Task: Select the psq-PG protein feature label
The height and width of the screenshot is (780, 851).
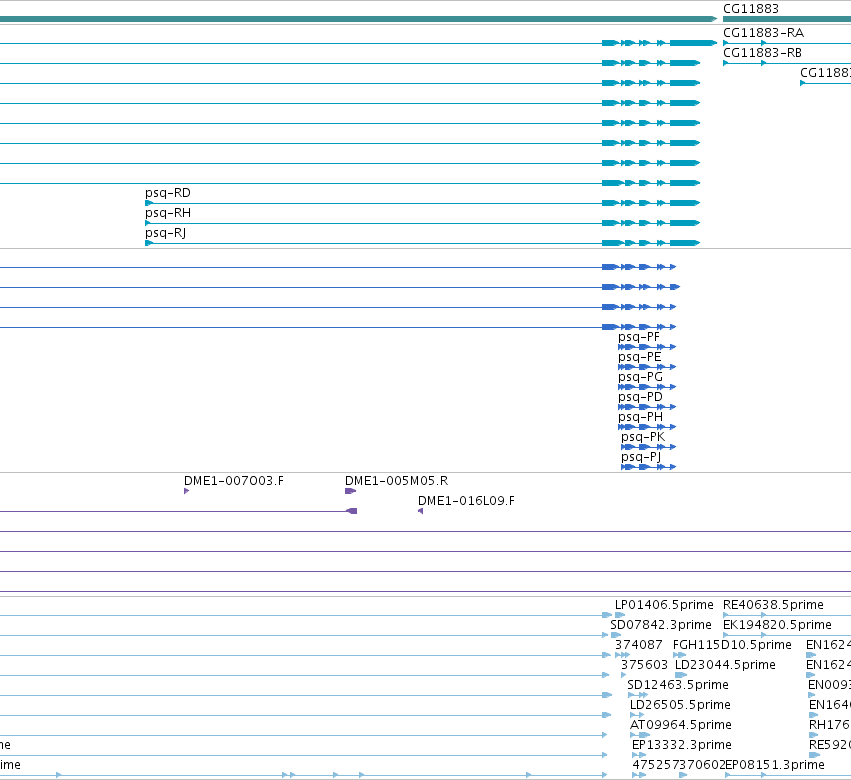Action: 640,377
